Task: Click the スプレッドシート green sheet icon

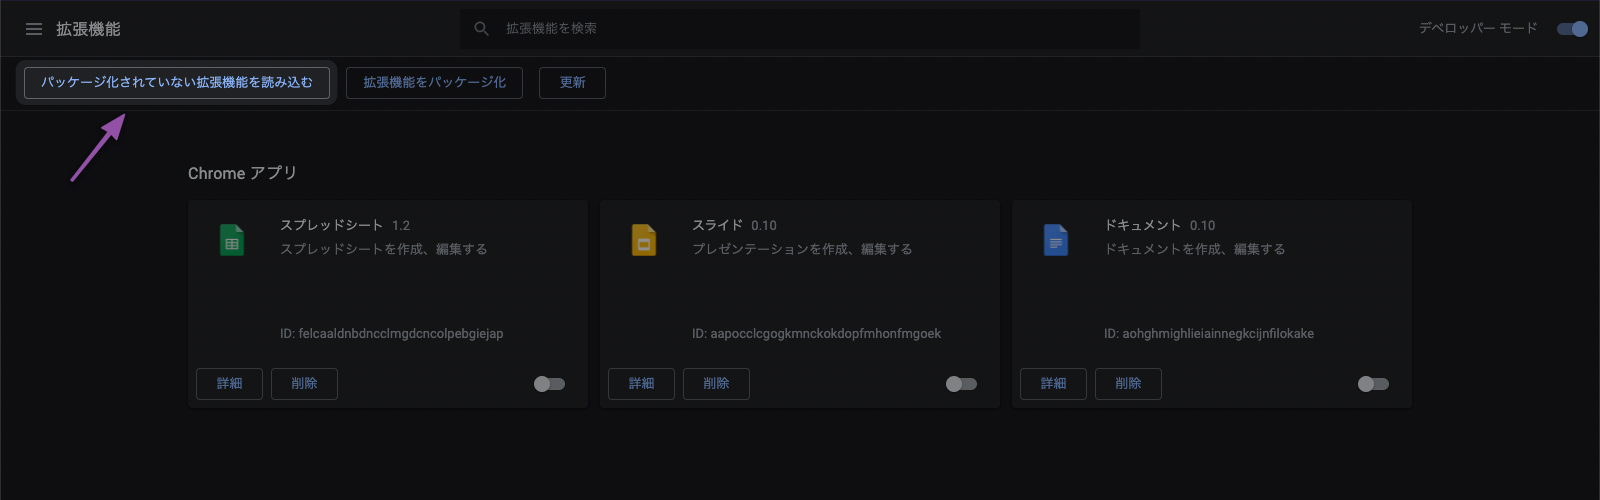Action: 232,240
